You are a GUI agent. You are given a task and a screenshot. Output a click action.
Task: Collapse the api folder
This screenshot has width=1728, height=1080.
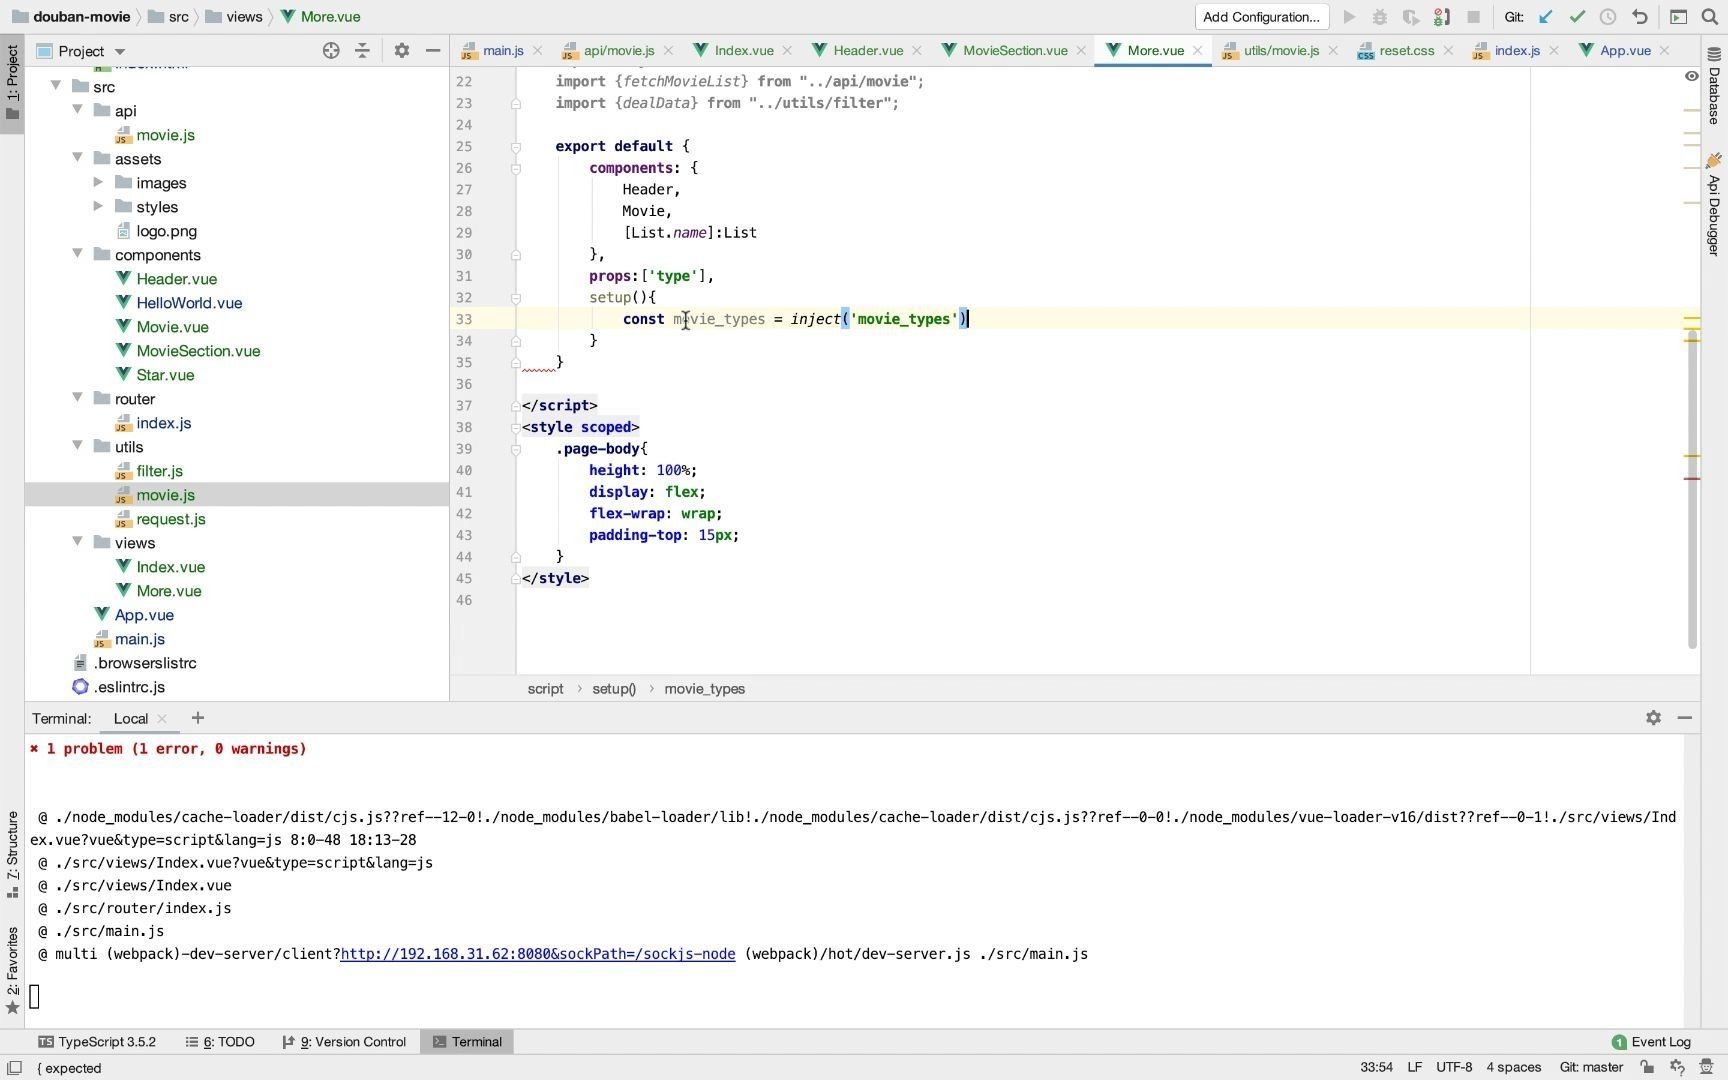point(77,110)
